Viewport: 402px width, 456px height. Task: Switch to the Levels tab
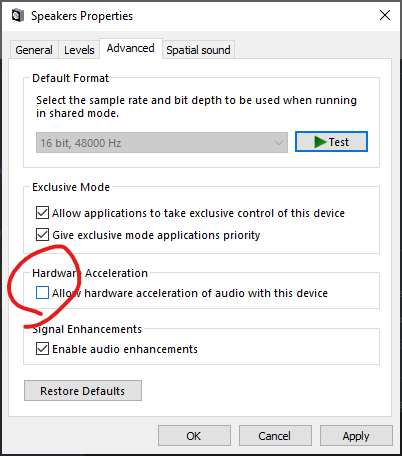point(79,50)
